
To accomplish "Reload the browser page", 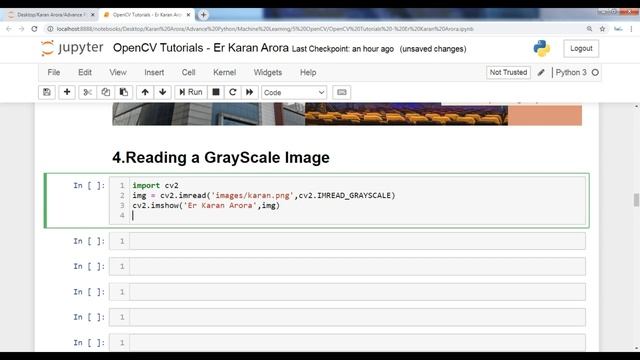I will coord(34,29).
